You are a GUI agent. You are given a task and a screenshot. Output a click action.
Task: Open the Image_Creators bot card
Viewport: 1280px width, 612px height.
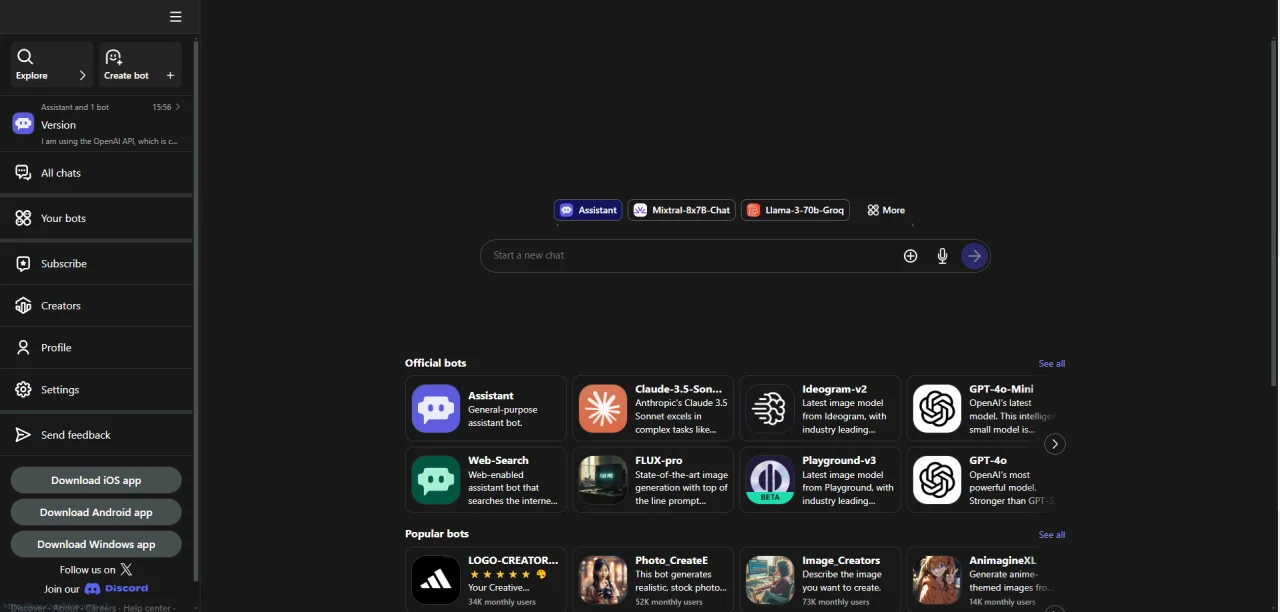(820, 579)
